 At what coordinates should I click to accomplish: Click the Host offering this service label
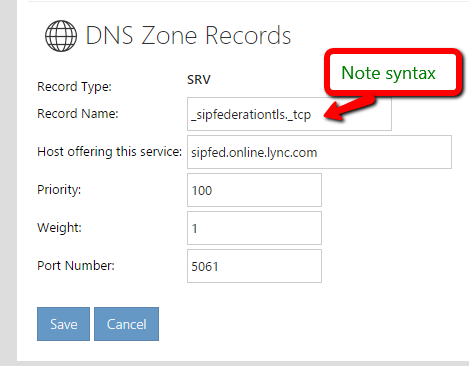point(109,152)
